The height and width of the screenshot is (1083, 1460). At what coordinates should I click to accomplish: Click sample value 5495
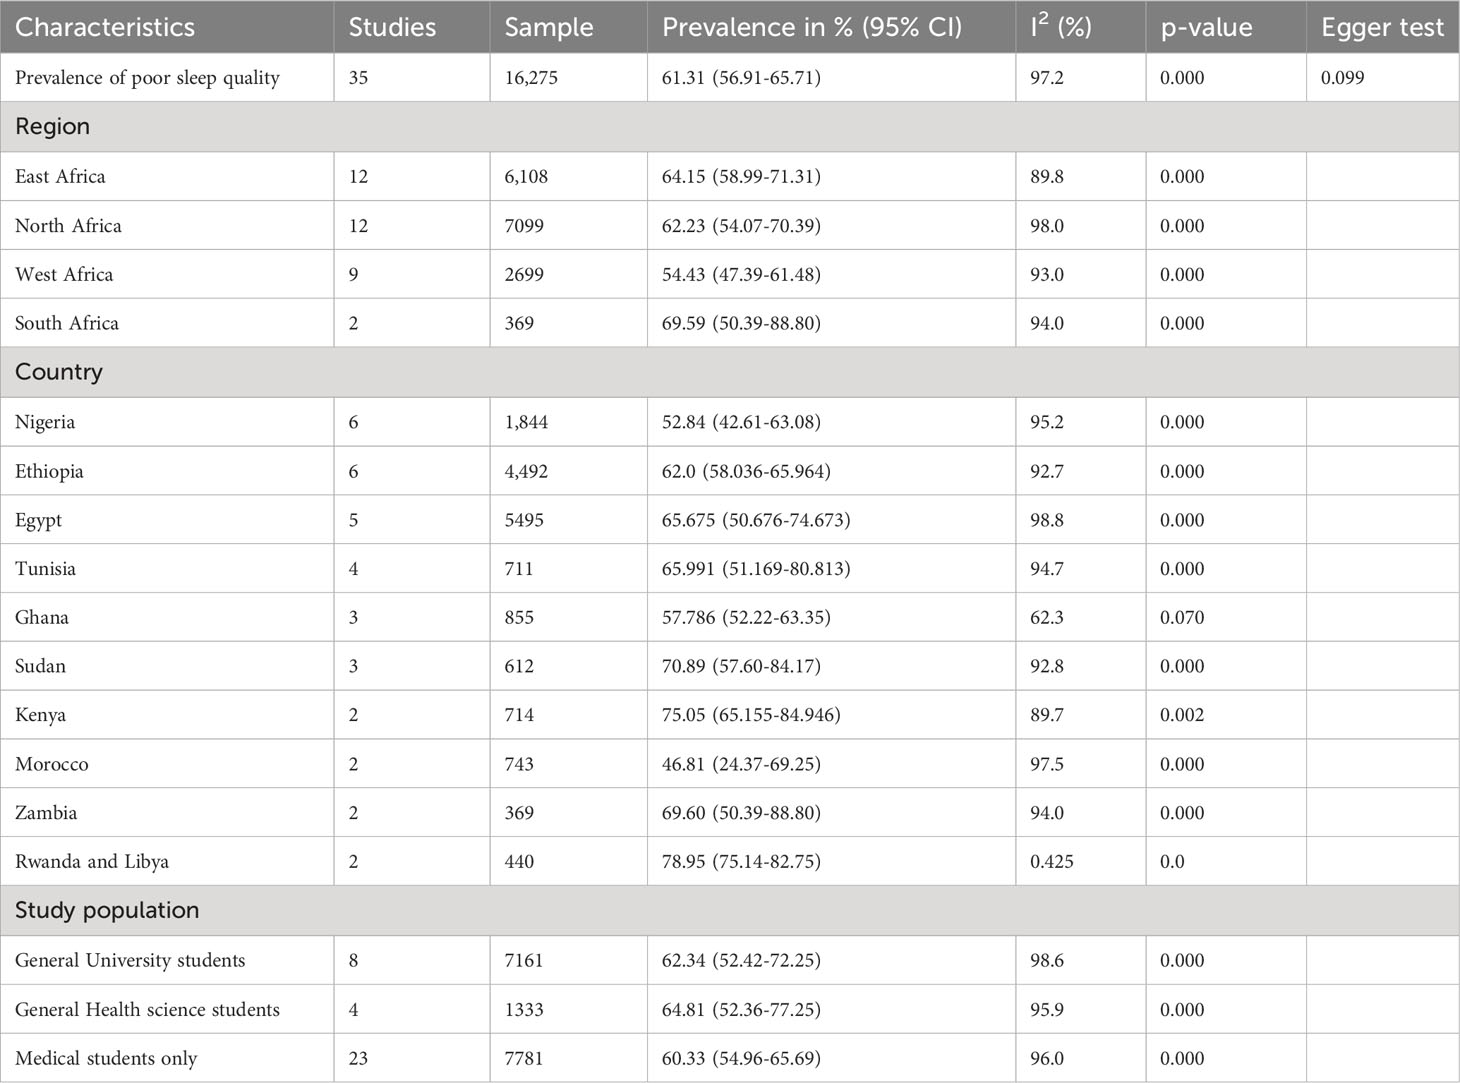pos(524,520)
